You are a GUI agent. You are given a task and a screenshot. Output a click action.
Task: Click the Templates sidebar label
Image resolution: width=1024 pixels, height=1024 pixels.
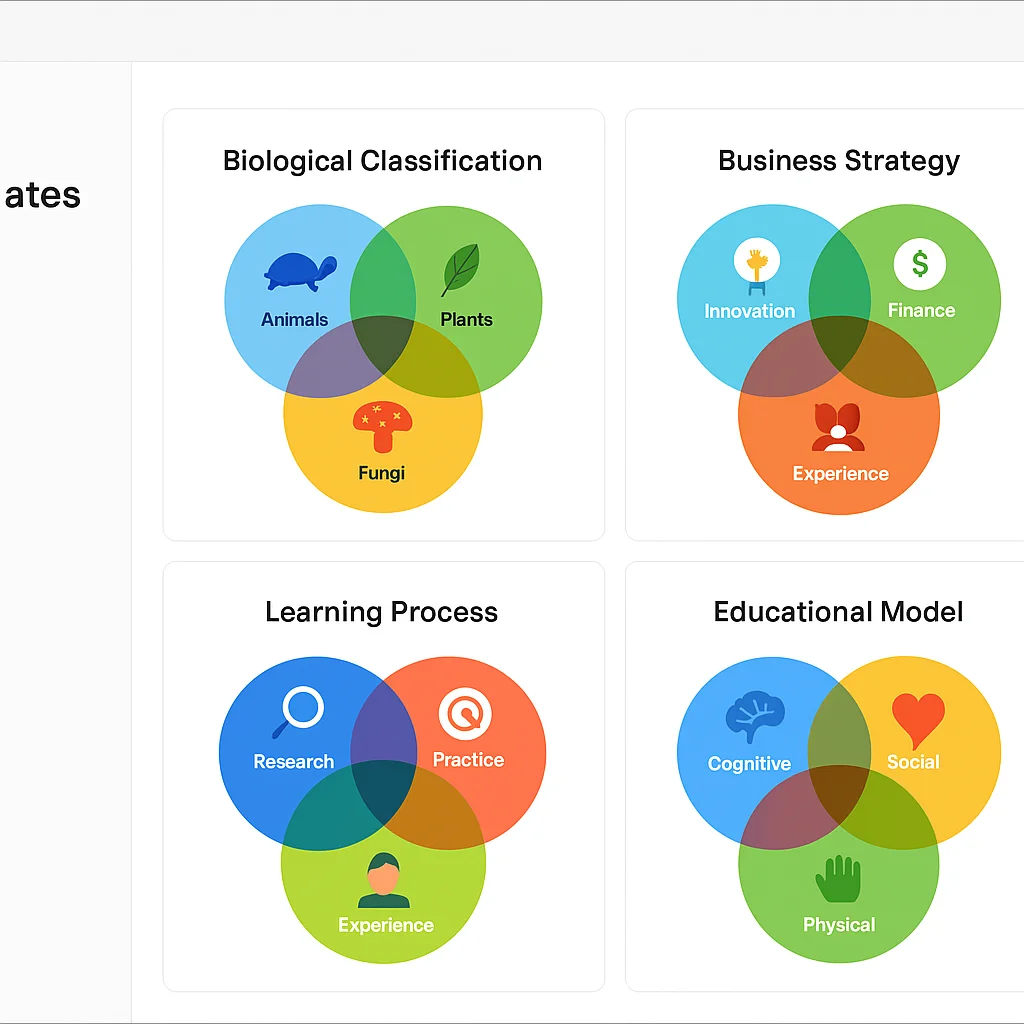click(x=42, y=196)
